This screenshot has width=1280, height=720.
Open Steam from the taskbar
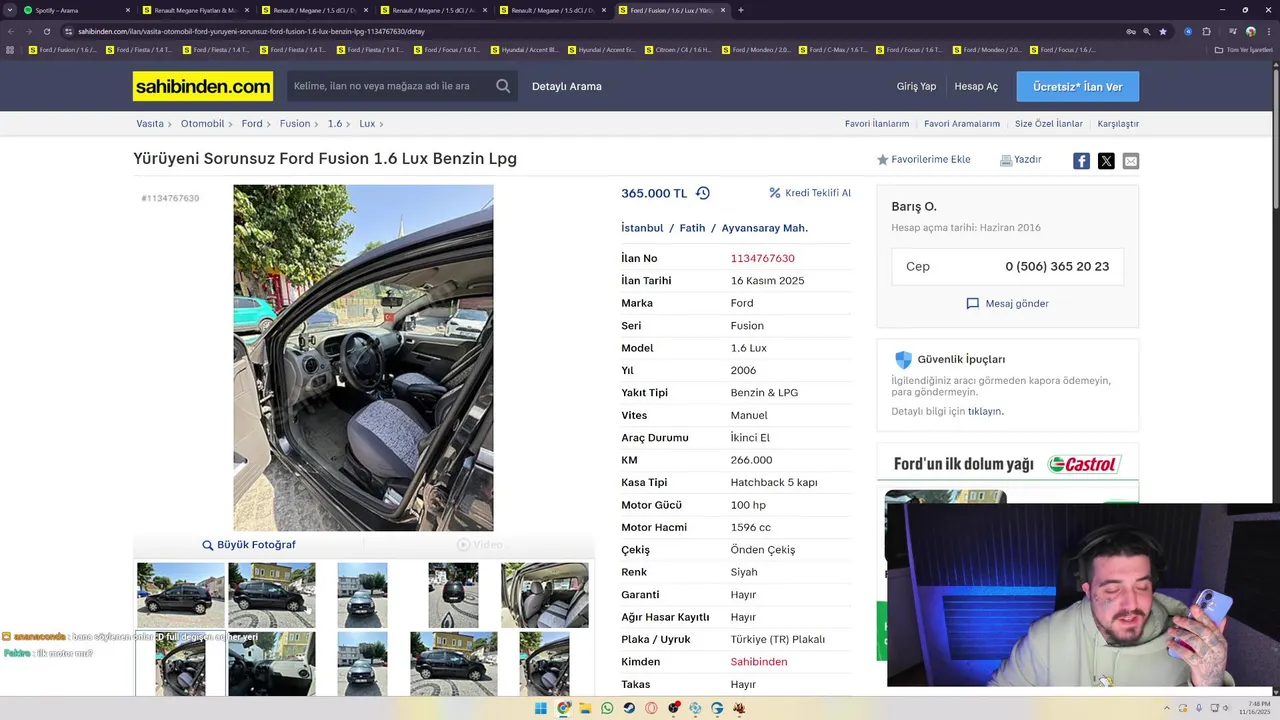(629, 708)
